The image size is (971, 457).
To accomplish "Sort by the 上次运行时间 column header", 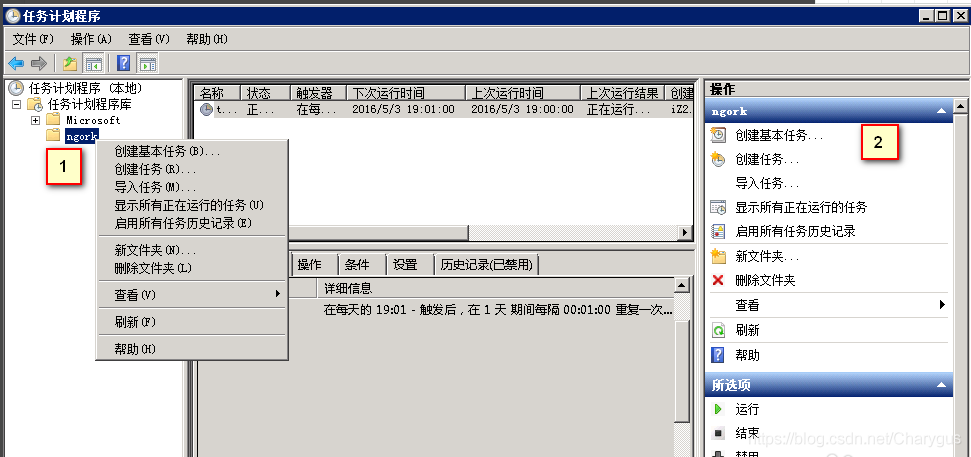I will coord(523,93).
